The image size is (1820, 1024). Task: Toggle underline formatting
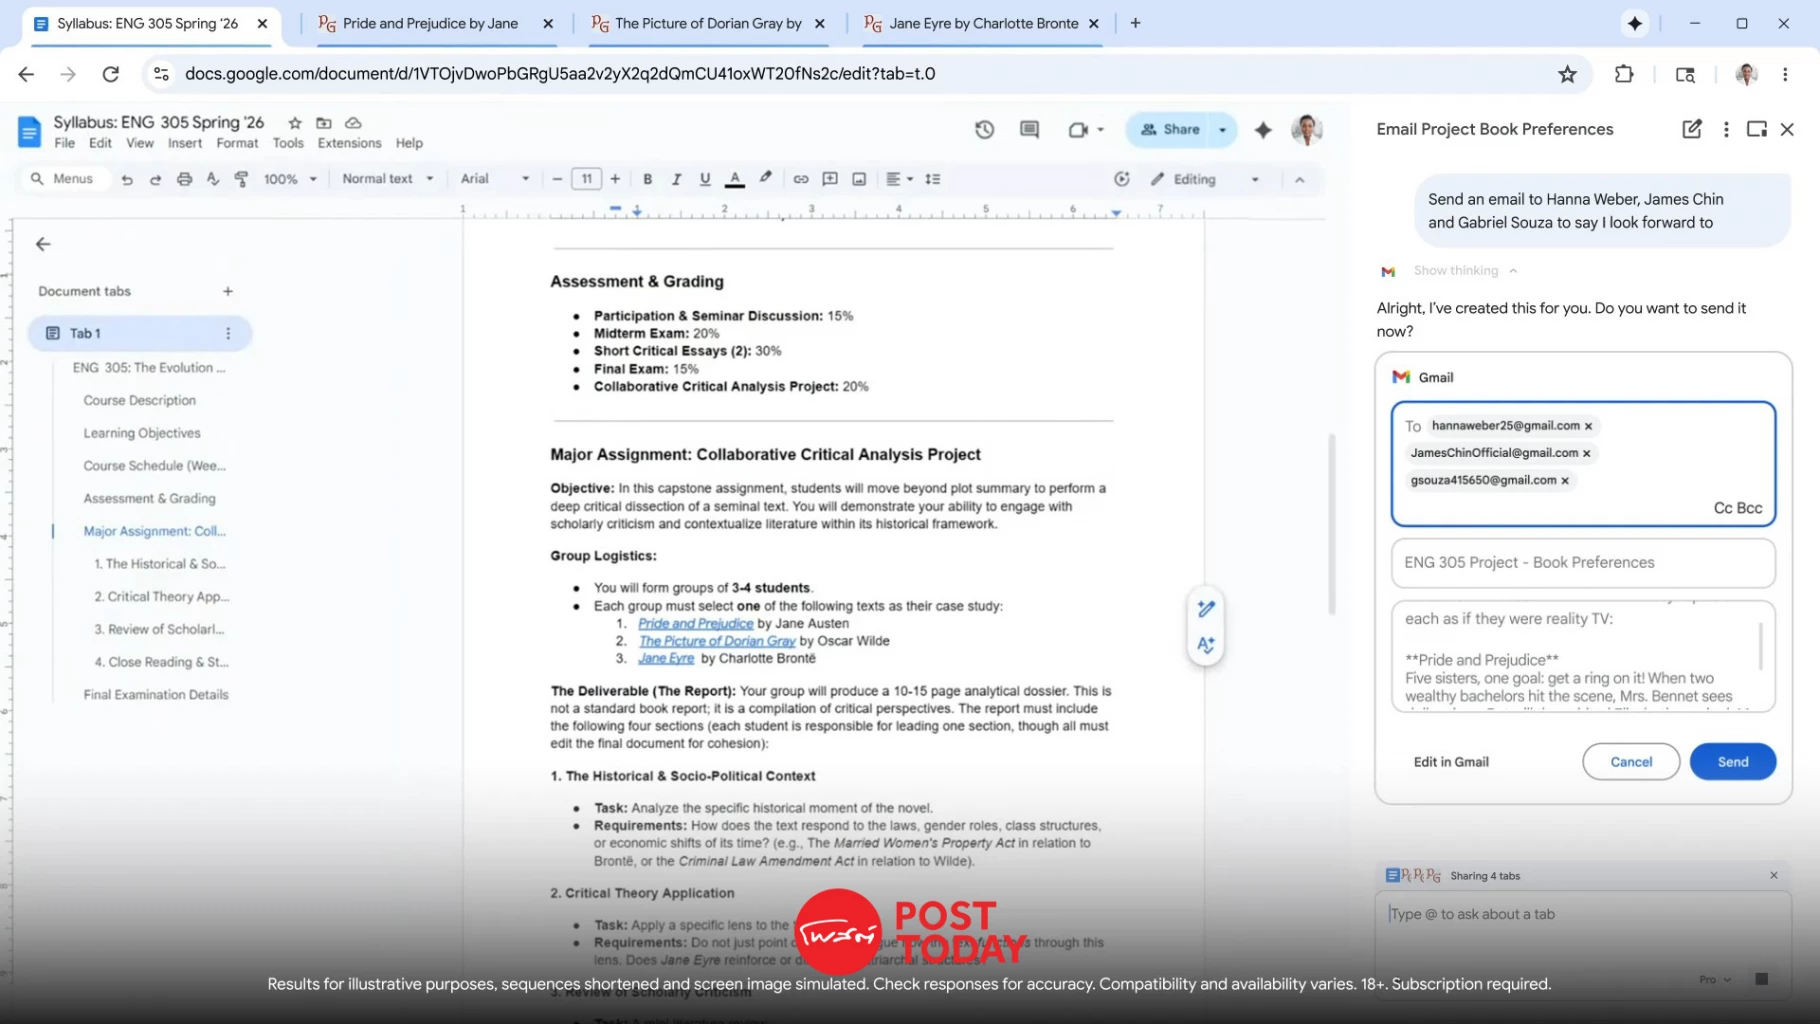(x=705, y=179)
